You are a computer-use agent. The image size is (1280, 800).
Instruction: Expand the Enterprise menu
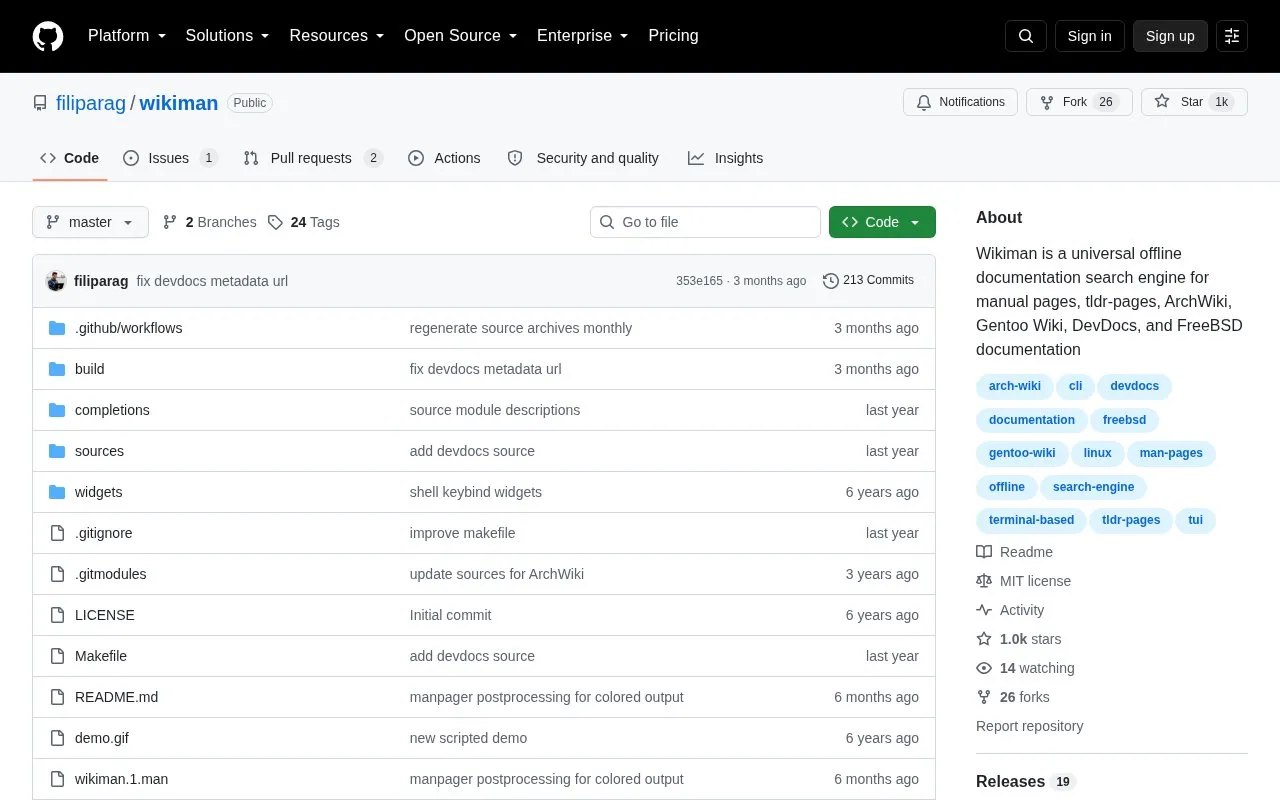tap(582, 36)
